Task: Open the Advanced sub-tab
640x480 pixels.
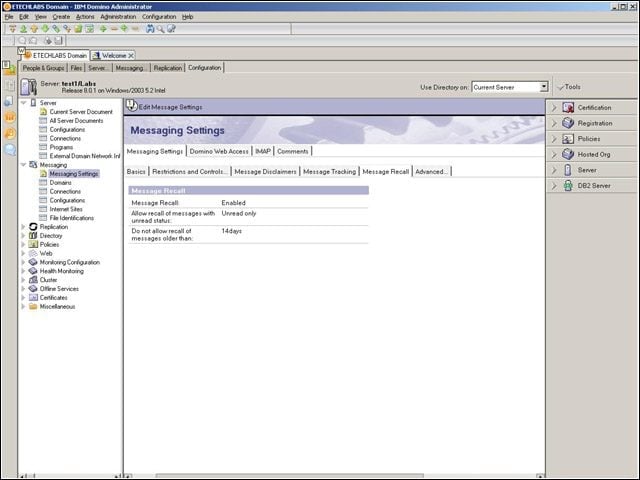Action: click(x=431, y=172)
